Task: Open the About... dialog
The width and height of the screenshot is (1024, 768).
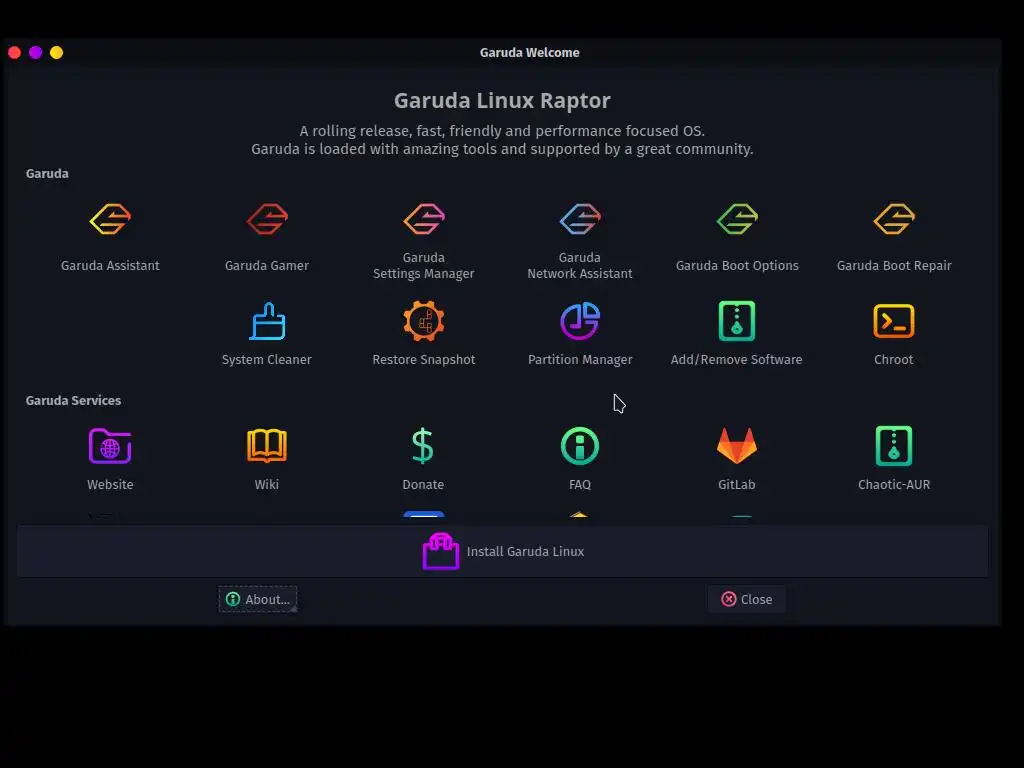Action: pyautogui.click(x=258, y=599)
